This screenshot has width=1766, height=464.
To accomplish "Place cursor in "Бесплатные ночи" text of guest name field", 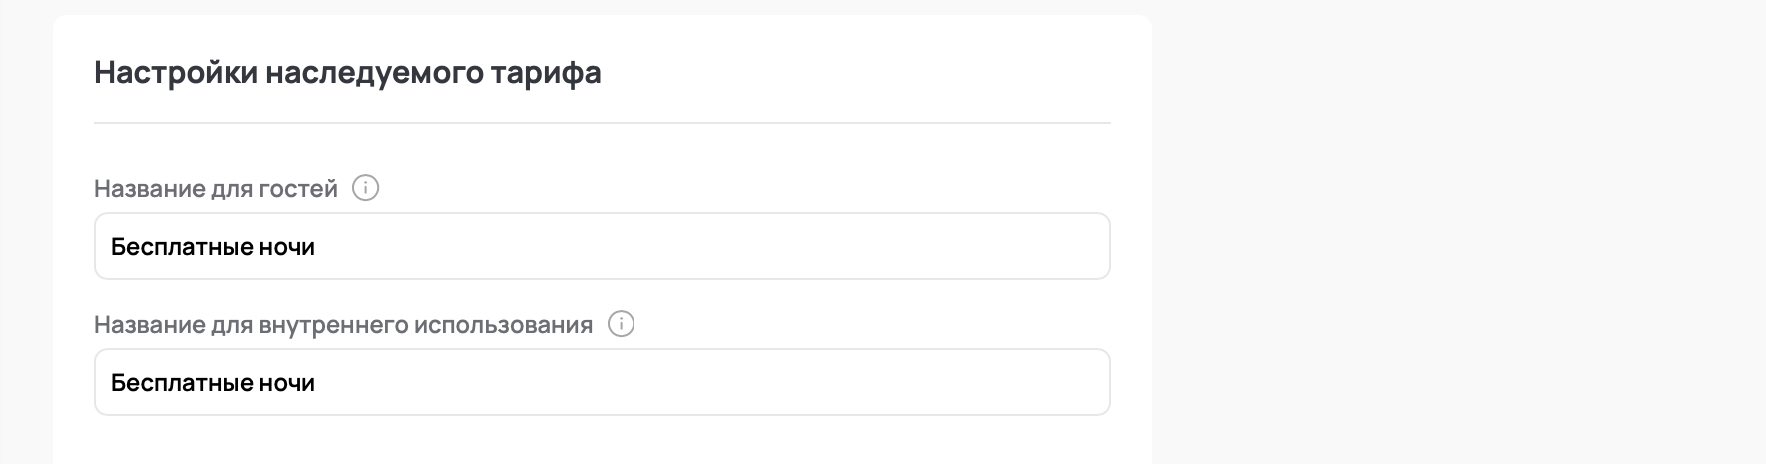I will point(212,247).
